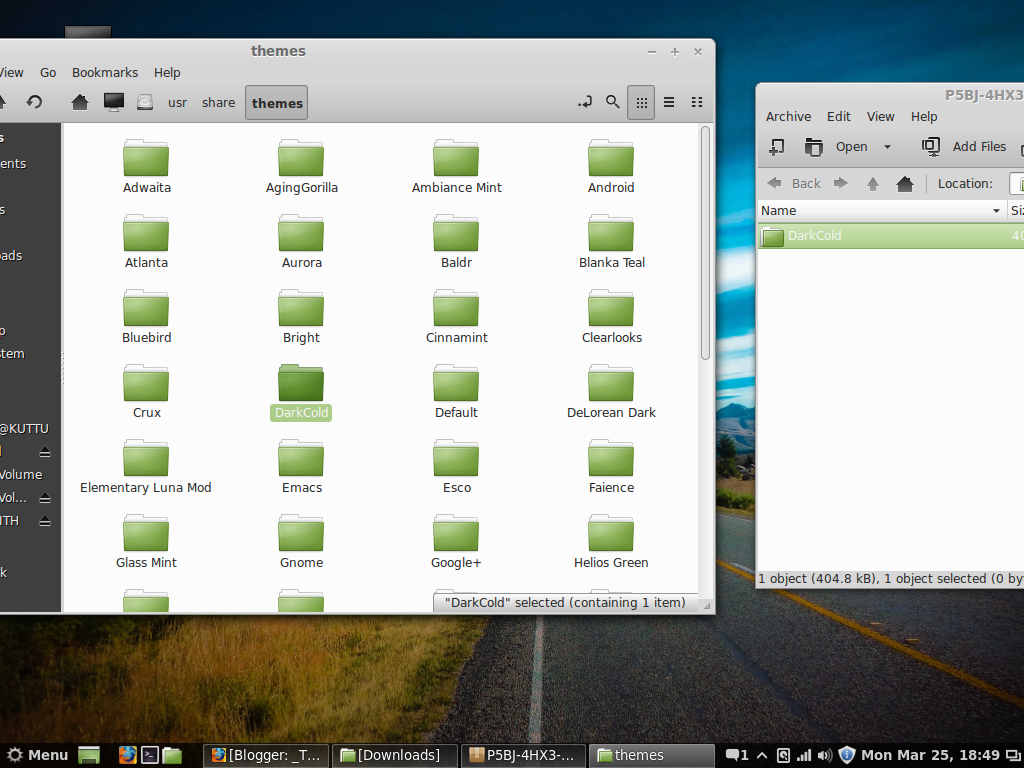The image size is (1024, 768).
Task: Open the Name column sort dropdown
Action: tap(995, 210)
